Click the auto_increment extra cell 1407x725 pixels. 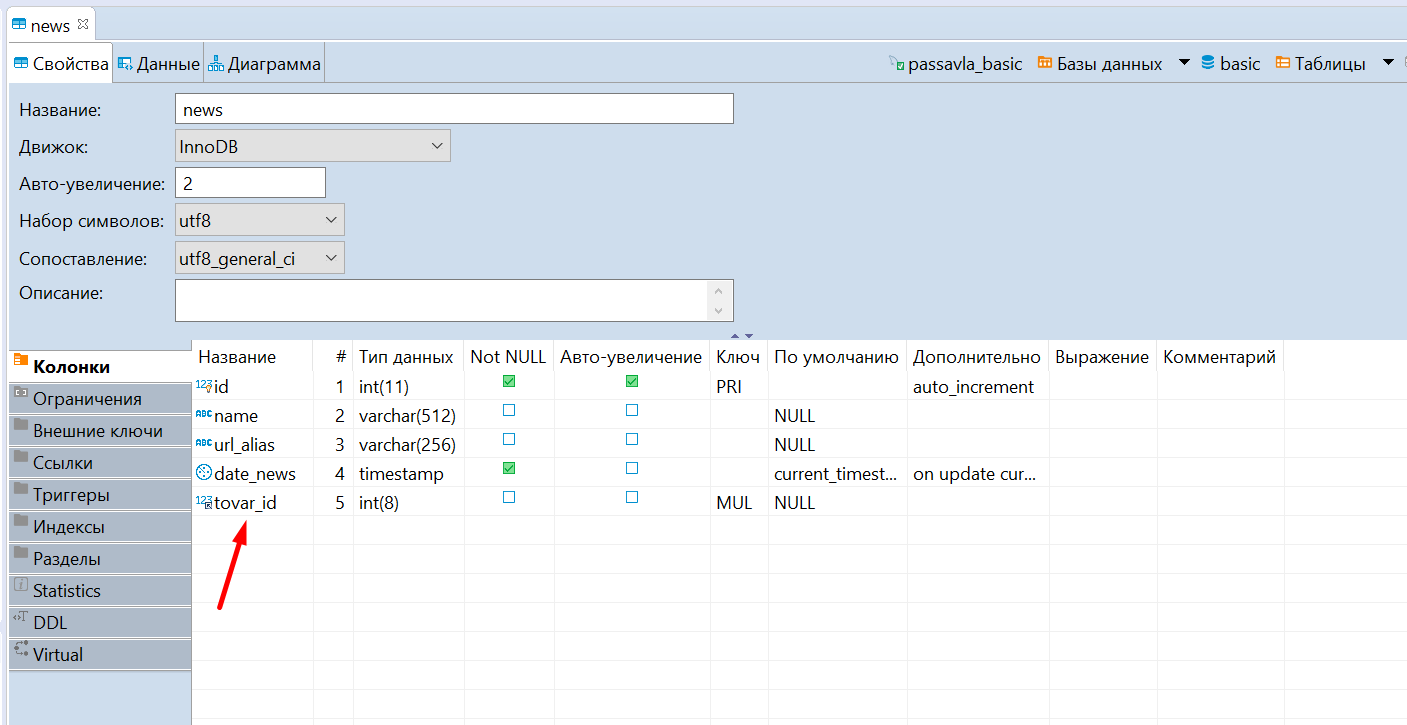coord(977,386)
